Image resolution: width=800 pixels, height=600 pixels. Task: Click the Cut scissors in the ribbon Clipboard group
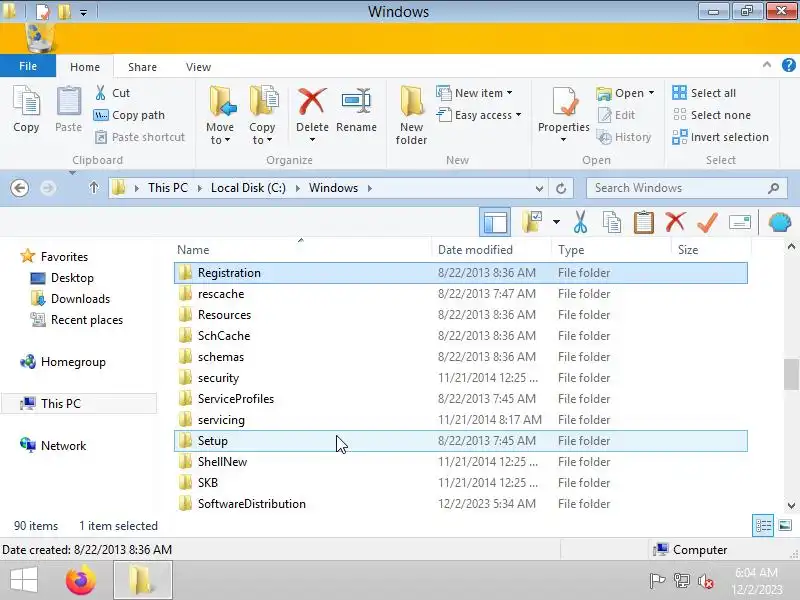coord(101,93)
